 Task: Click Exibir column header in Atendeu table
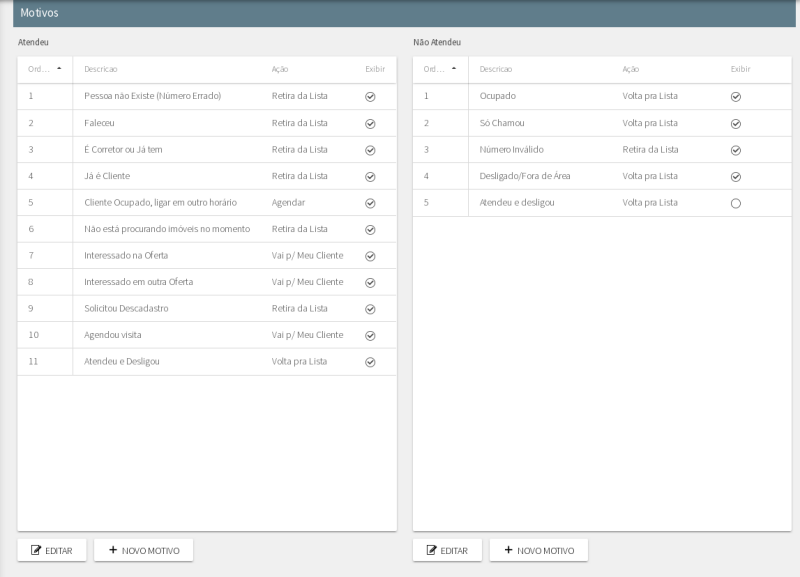pyautogui.click(x=374, y=69)
